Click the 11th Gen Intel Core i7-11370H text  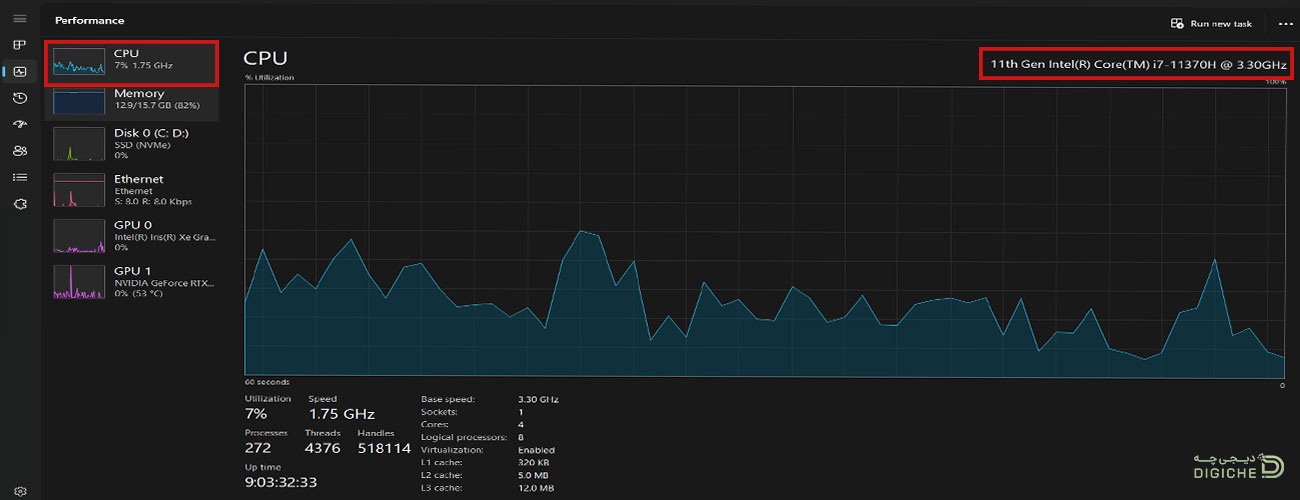click(x=1138, y=64)
